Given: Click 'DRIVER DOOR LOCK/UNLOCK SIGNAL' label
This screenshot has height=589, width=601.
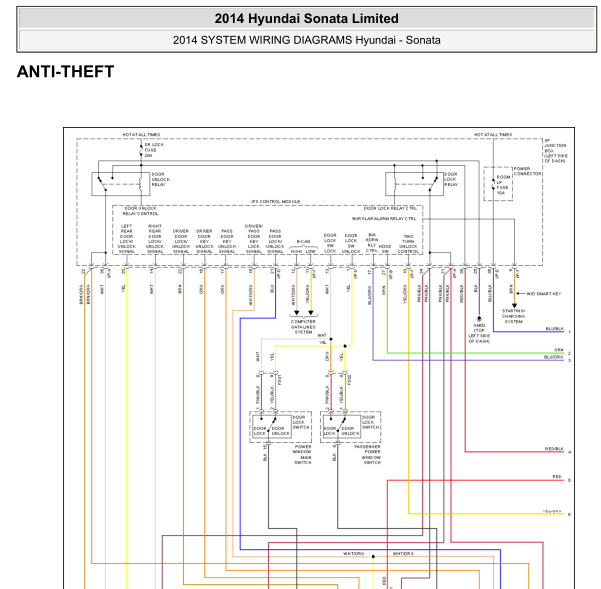Looking at the screenshot, I should click(181, 241).
